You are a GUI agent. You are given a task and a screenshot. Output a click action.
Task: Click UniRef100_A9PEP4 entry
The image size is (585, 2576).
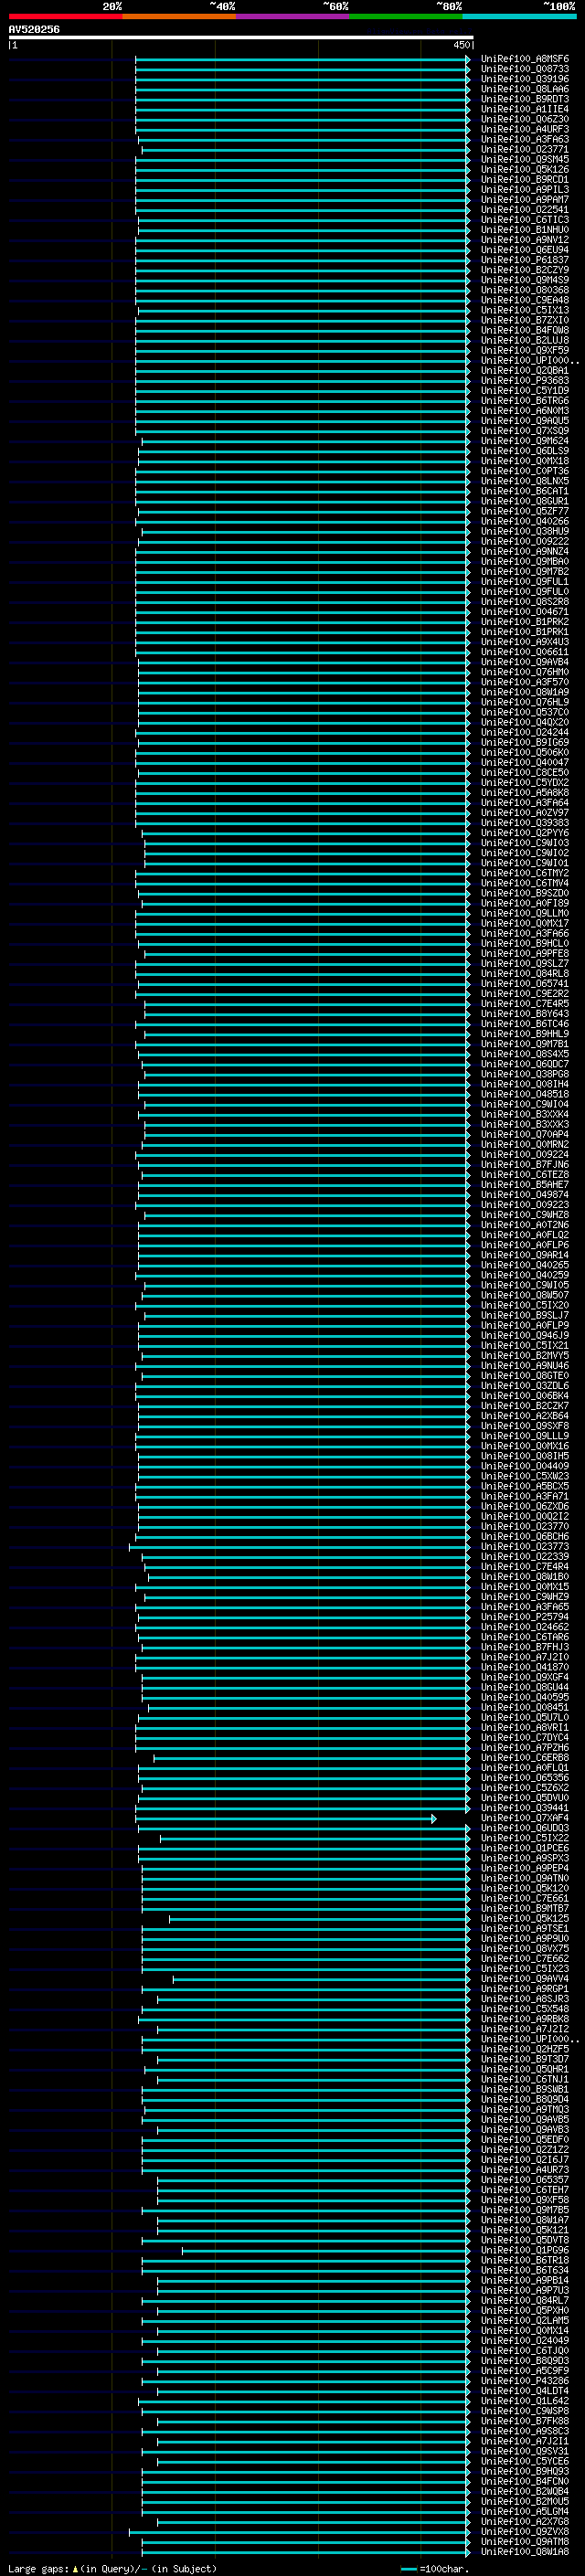pyautogui.click(x=524, y=1868)
